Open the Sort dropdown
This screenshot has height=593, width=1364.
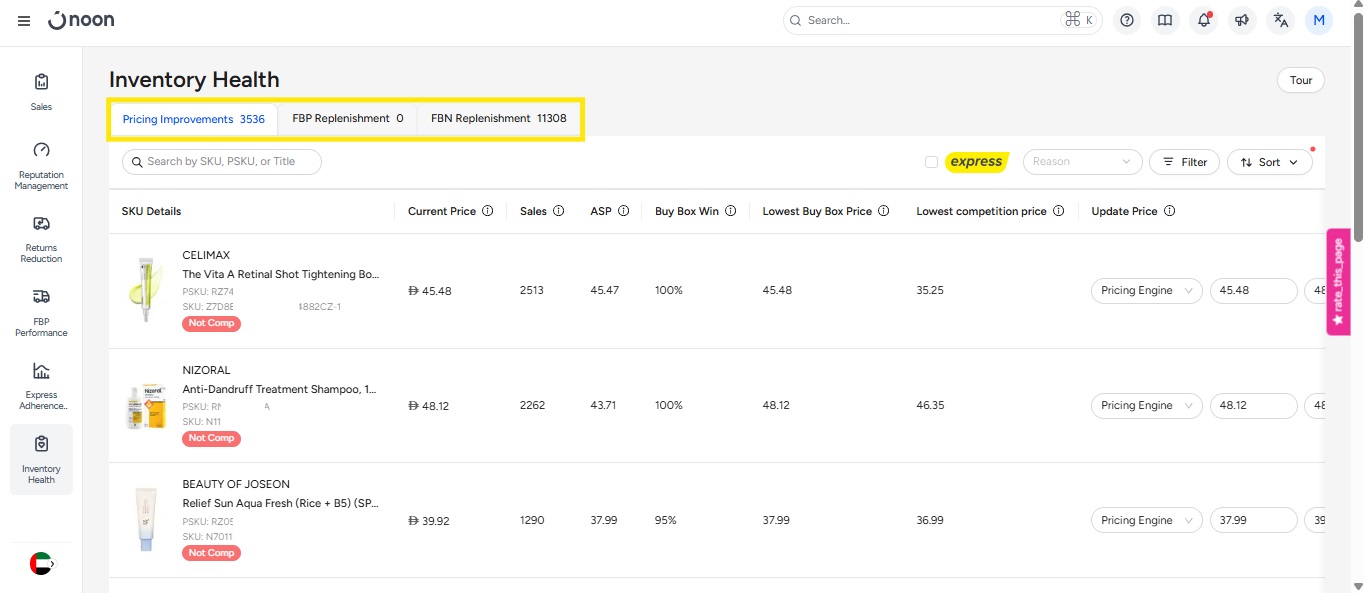pos(1269,162)
